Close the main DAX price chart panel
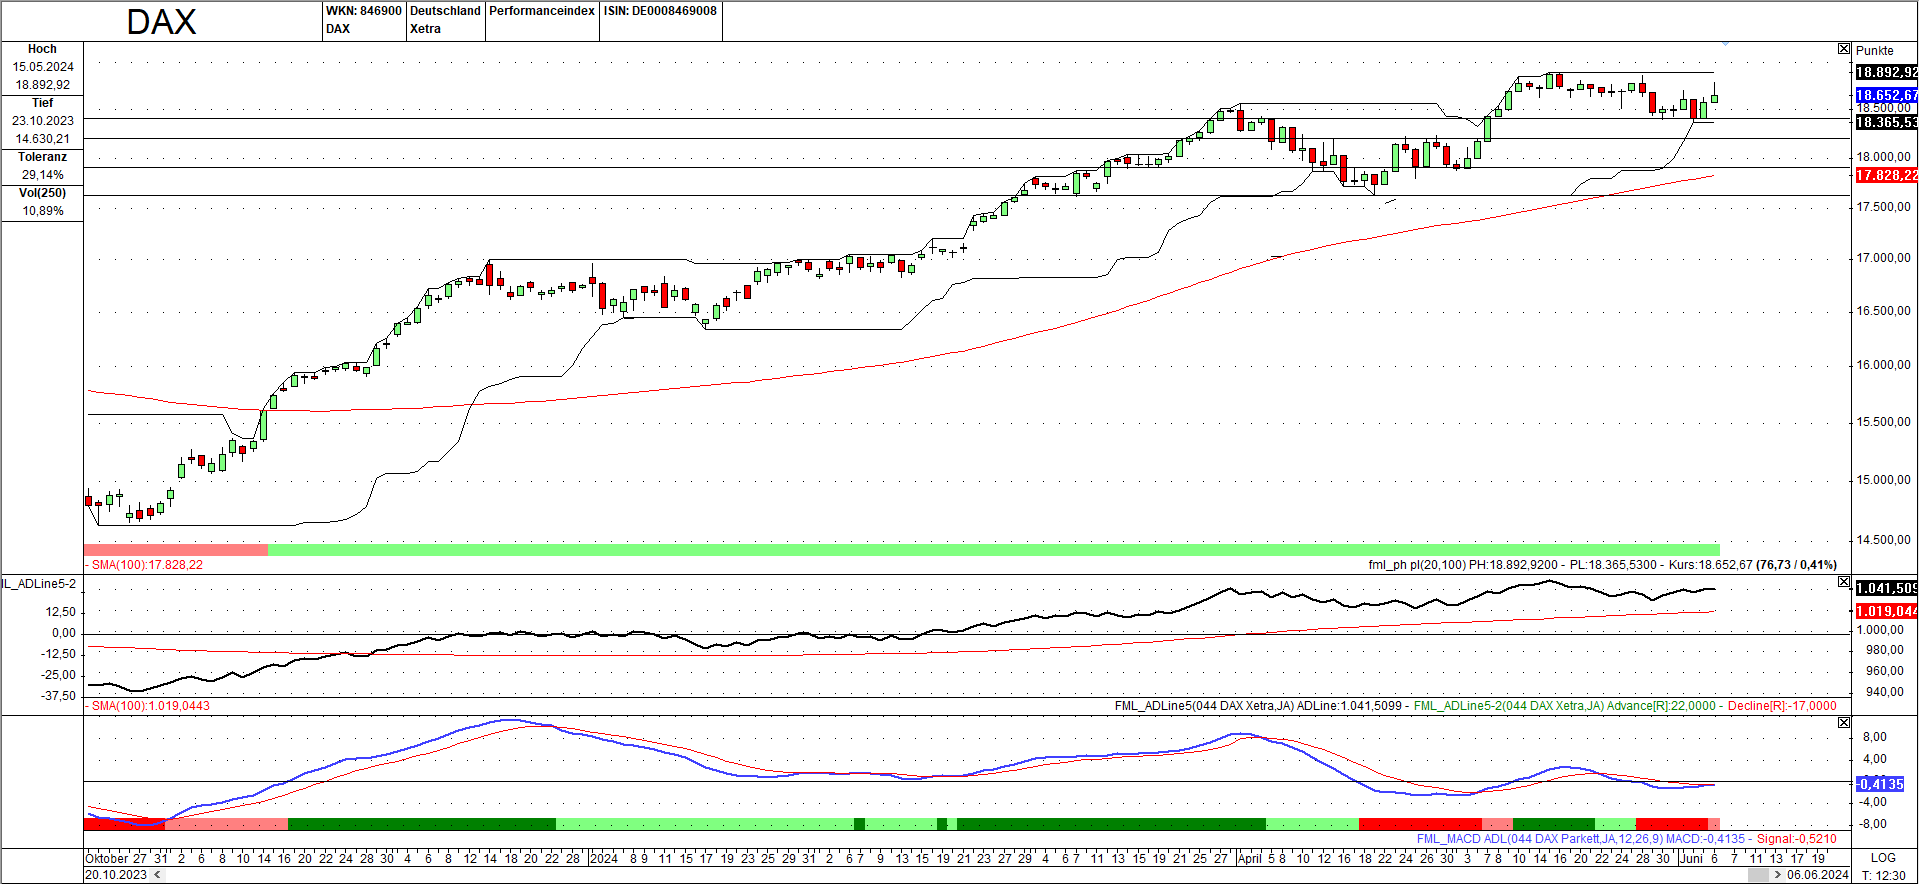The image size is (1920, 884). (x=1844, y=49)
